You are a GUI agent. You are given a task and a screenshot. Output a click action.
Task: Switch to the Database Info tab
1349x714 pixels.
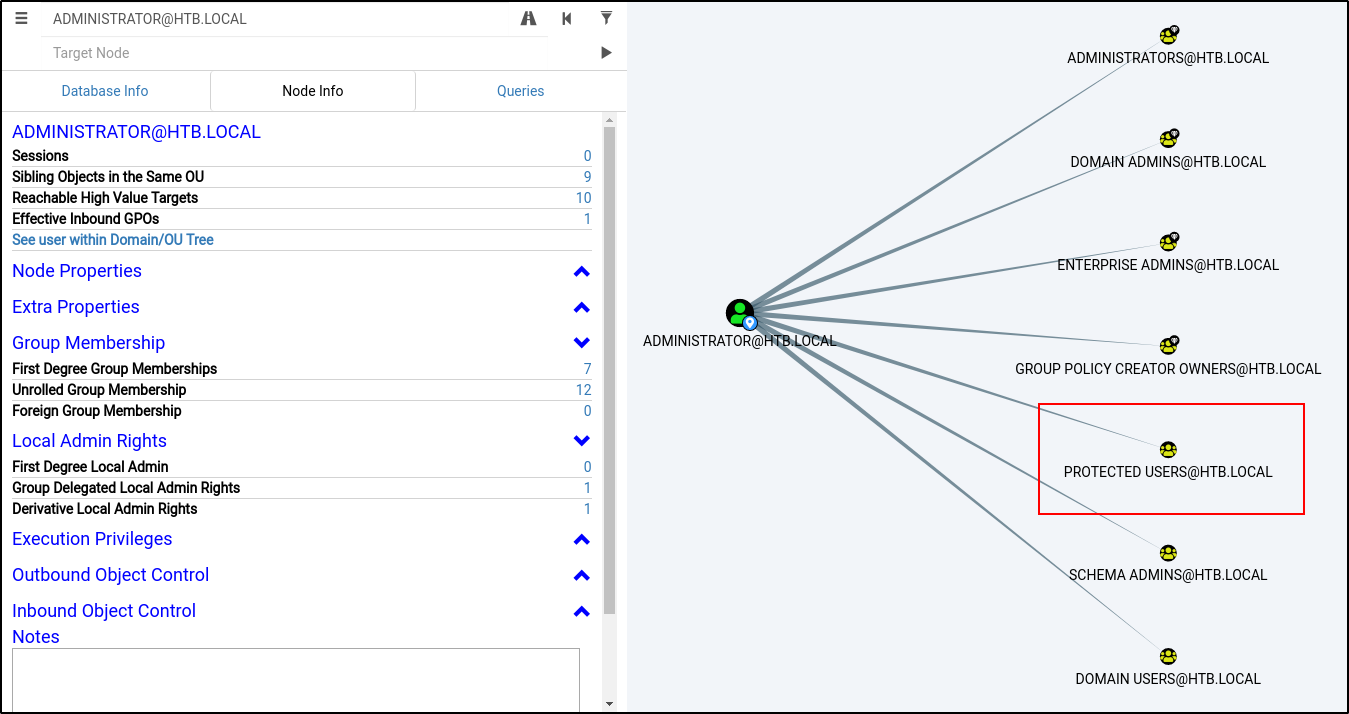pyautogui.click(x=105, y=91)
